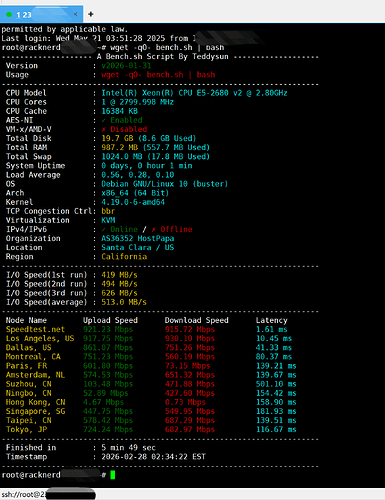The height and width of the screenshot is (500, 385).
Task: Click 'Node Name' column header
Action: click(26, 320)
